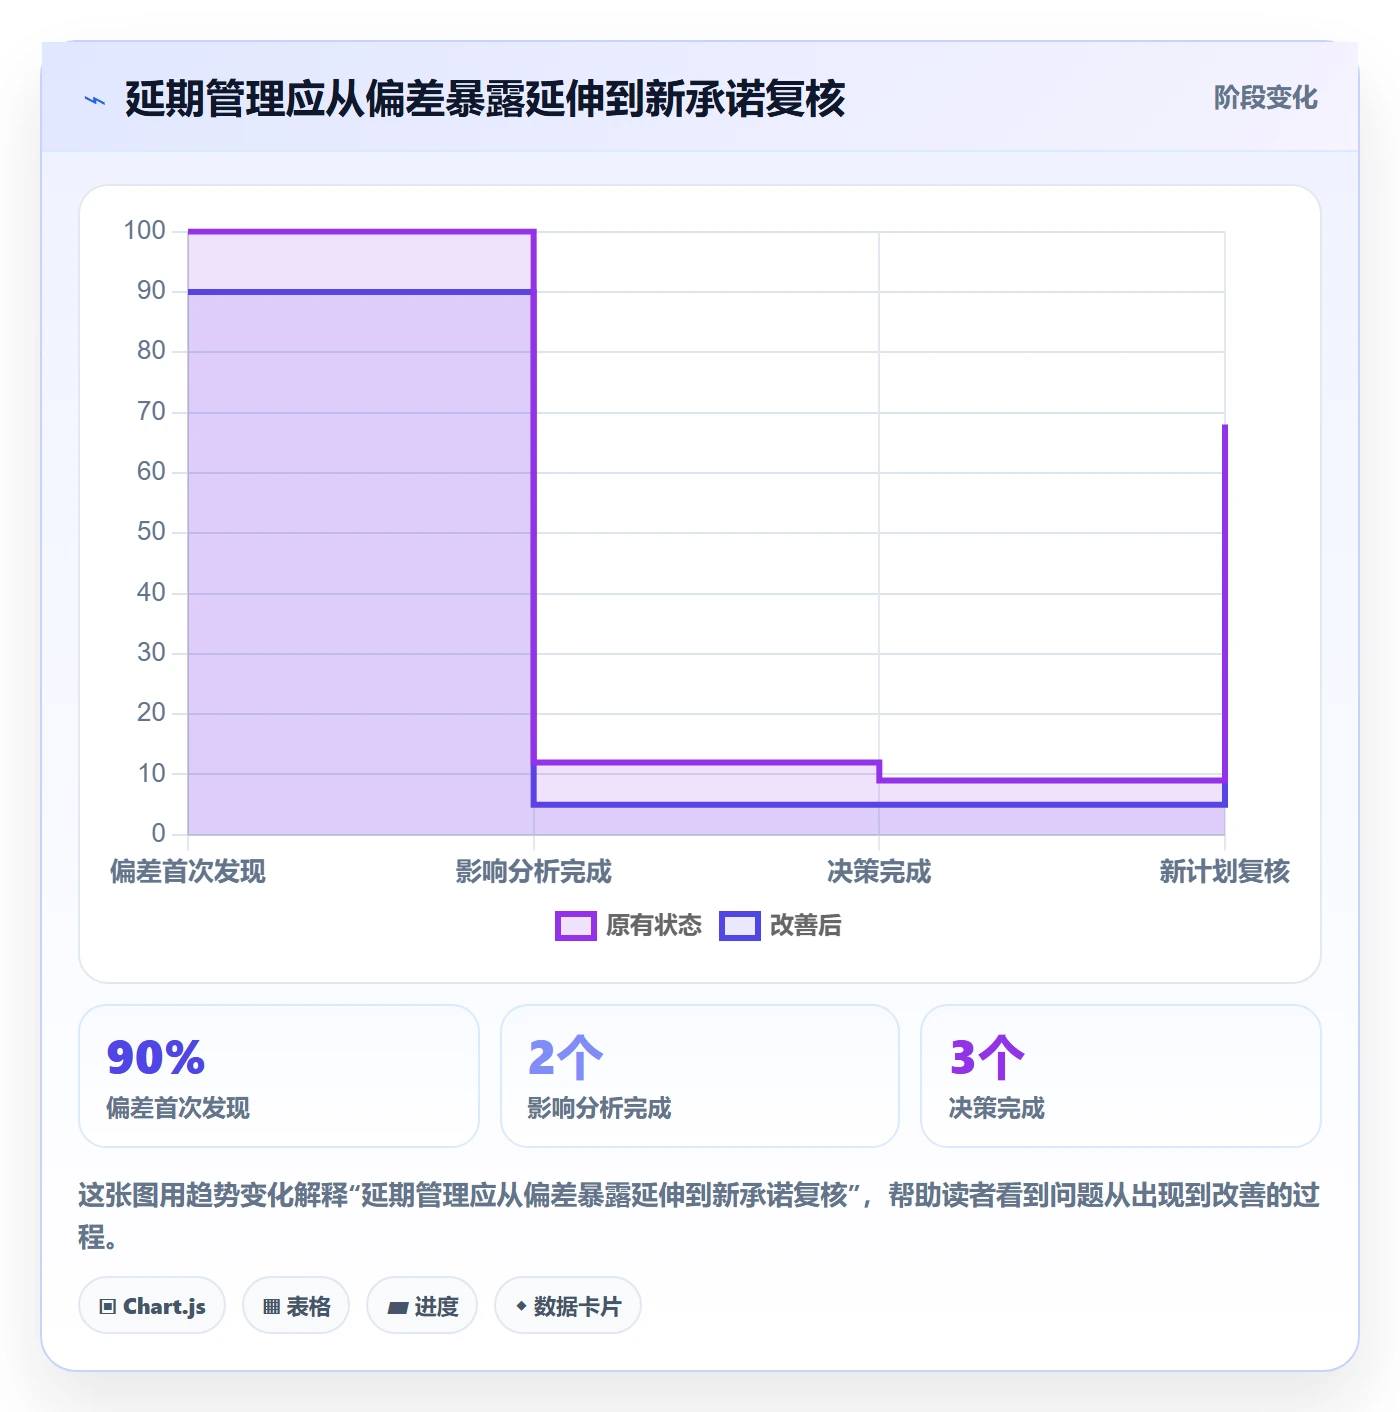Select the 进度 tag pill
1400x1412 pixels.
pos(422,1306)
